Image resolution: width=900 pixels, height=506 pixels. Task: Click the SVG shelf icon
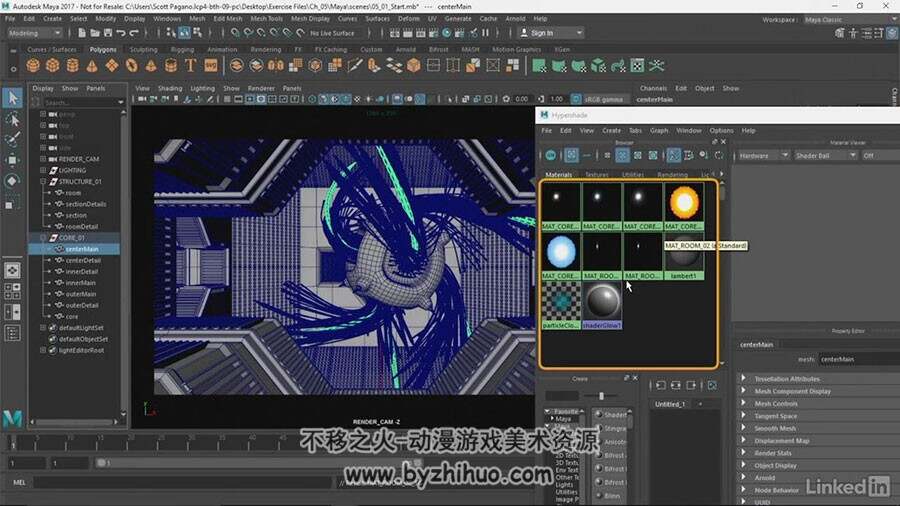pos(211,65)
